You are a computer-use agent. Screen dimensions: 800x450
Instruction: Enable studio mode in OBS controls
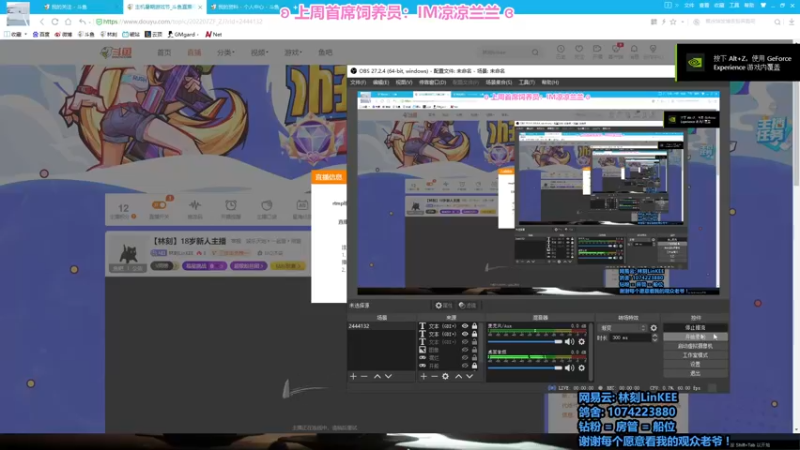click(x=695, y=355)
